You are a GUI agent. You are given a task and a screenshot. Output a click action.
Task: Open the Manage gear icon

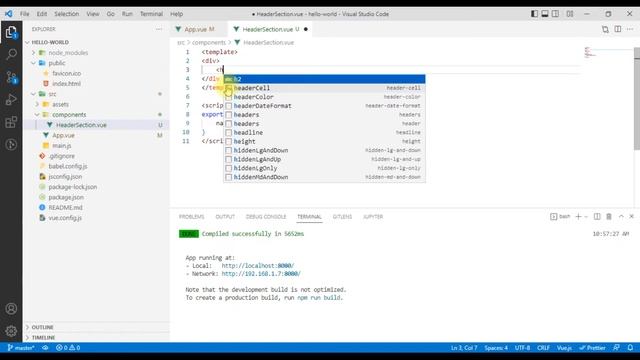(x=11, y=331)
